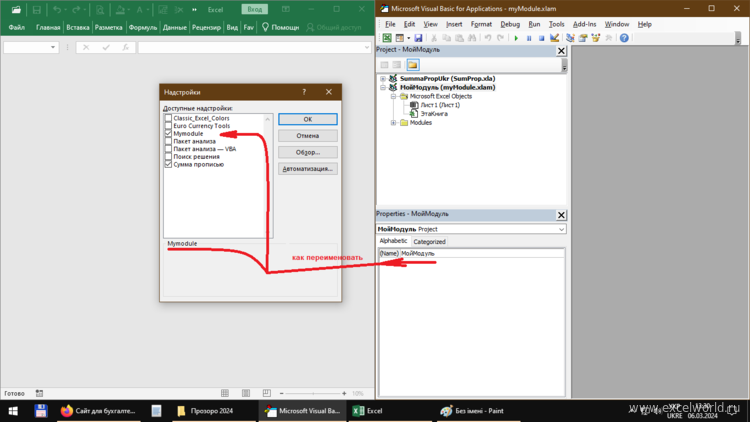
Task: Click the Insert UserForm icon in VBA toolbar
Action: tap(399, 38)
